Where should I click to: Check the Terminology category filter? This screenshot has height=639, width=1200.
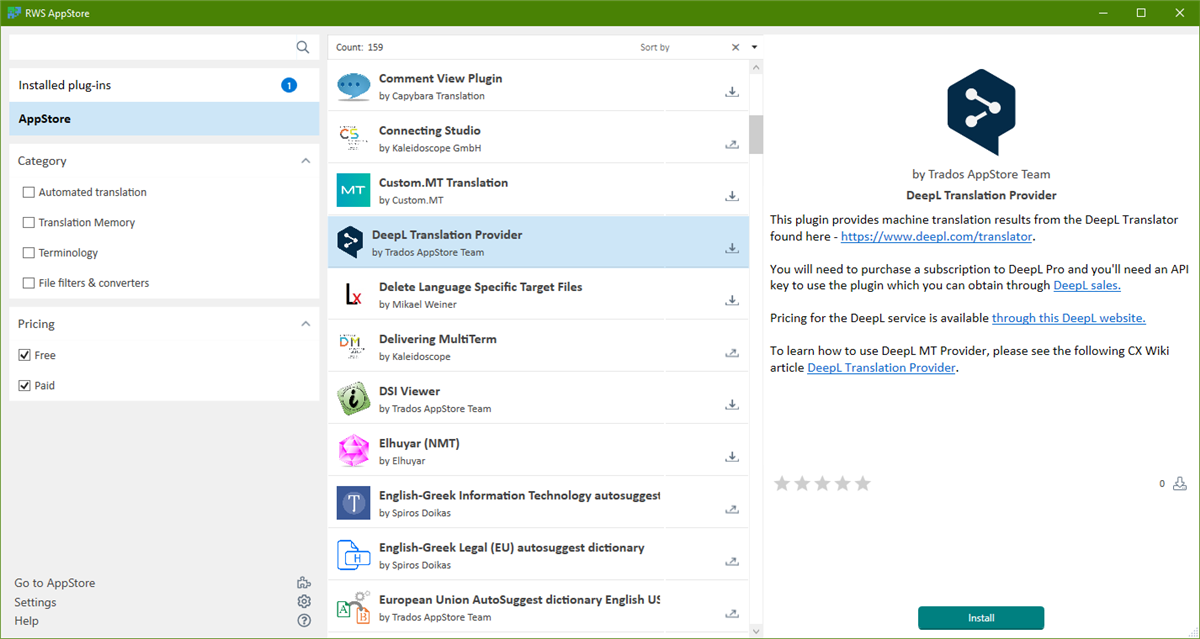[x=29, y=252]
